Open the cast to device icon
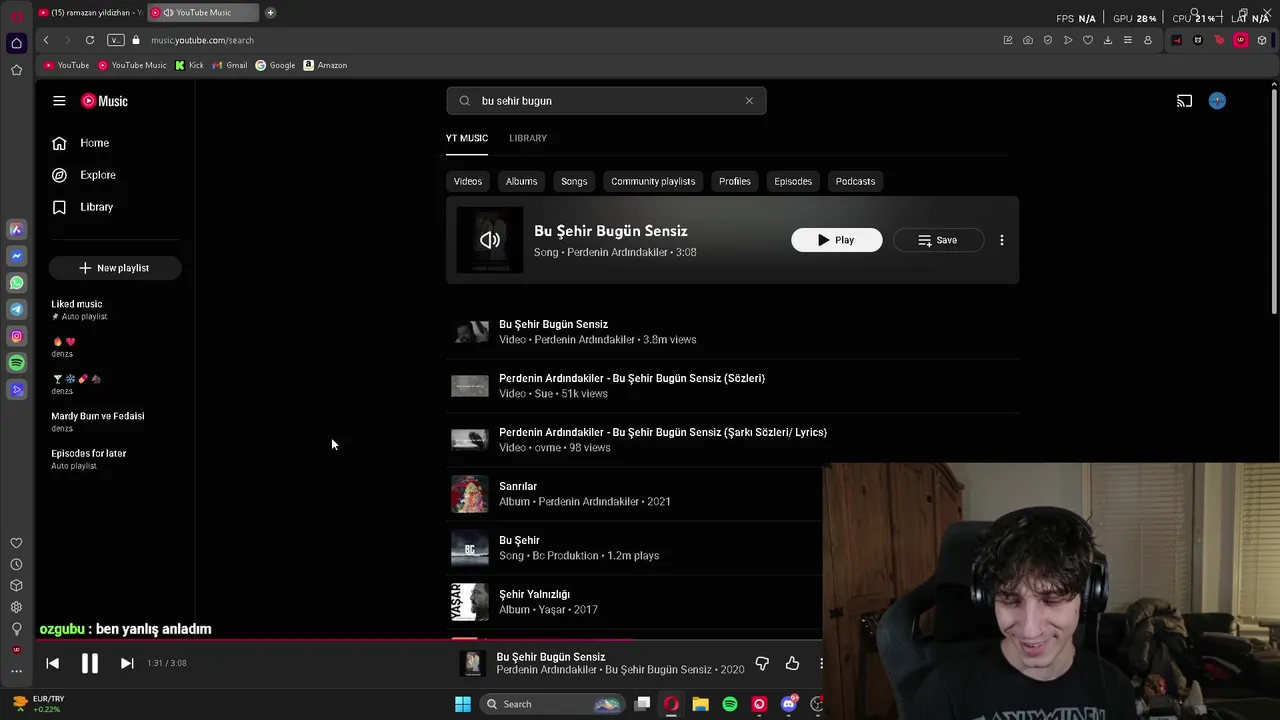The image size is (1280, 720). click(x=1184, y=101)
